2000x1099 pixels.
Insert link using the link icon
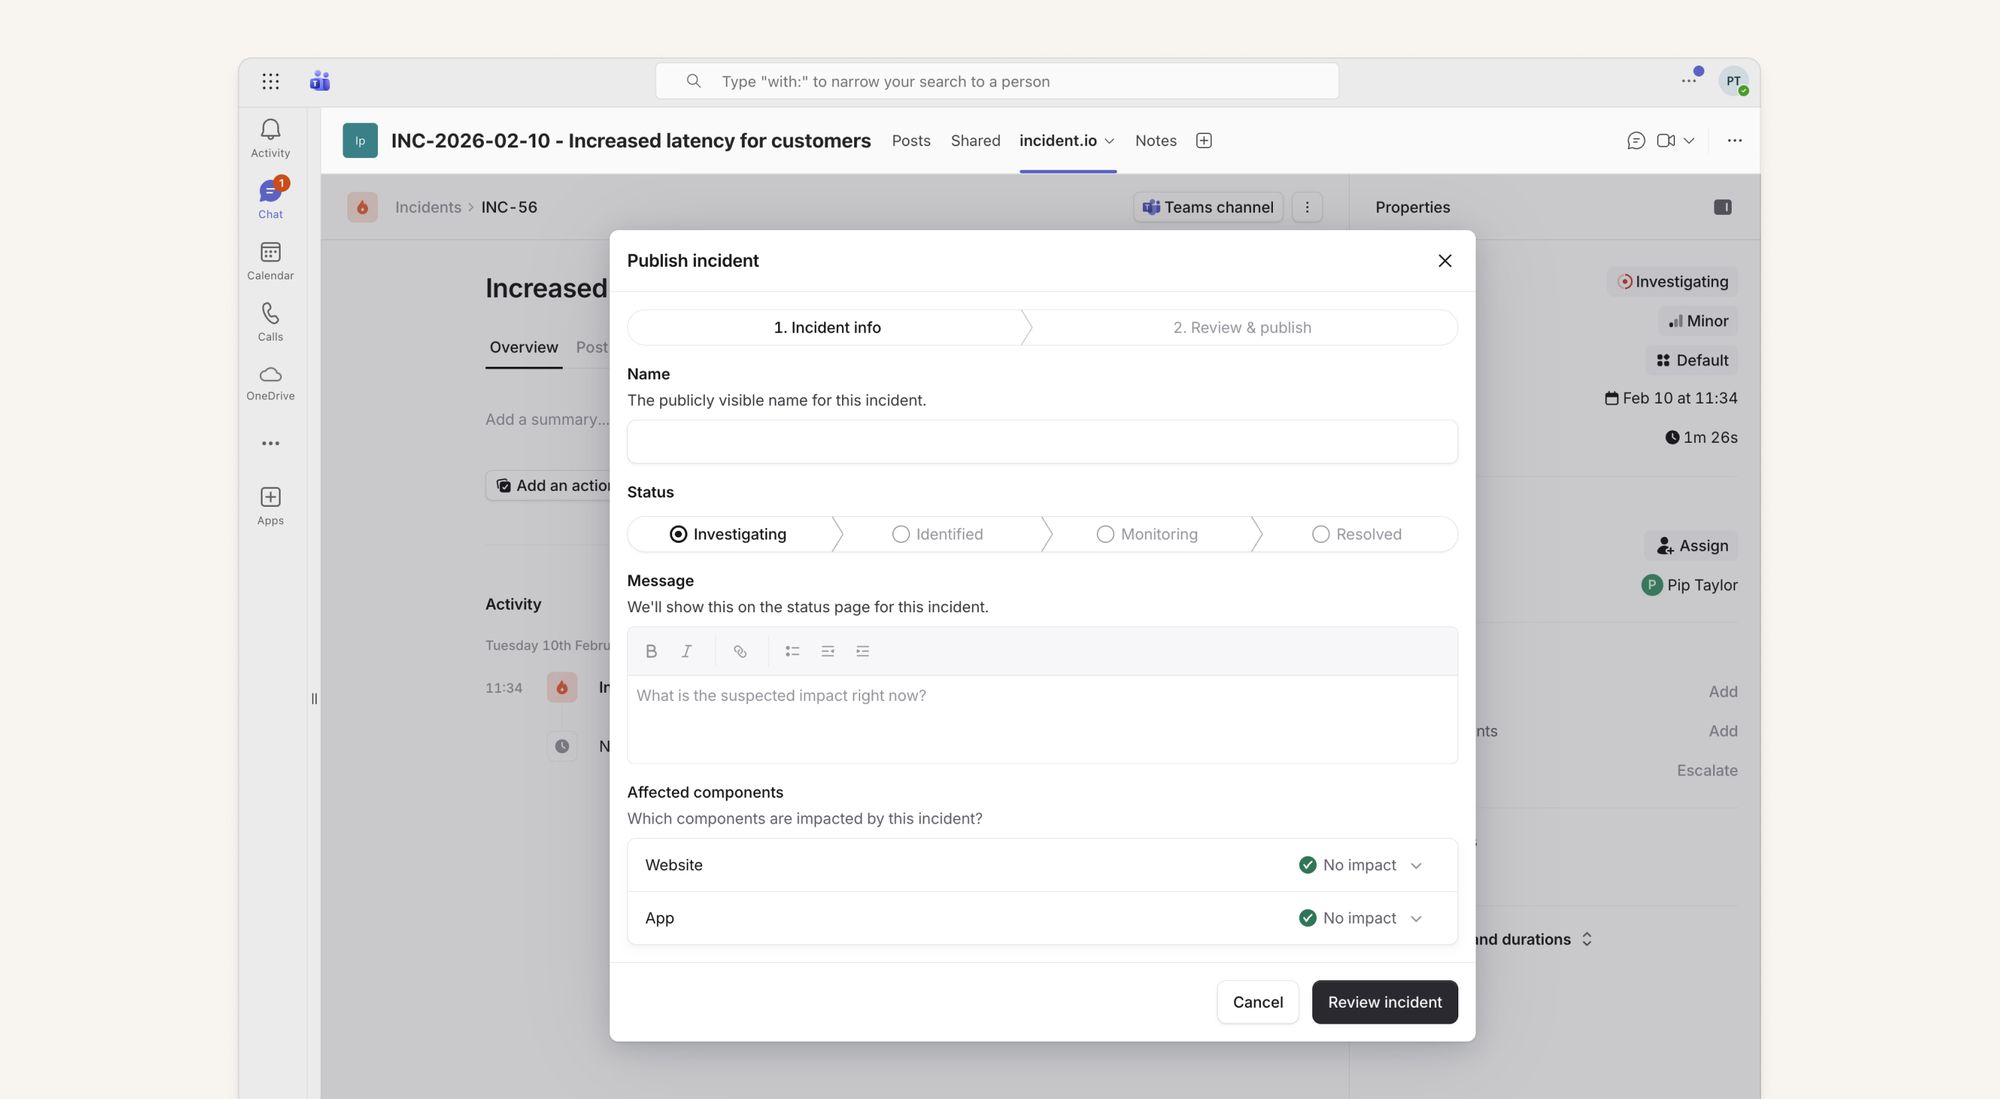(740, 651)
